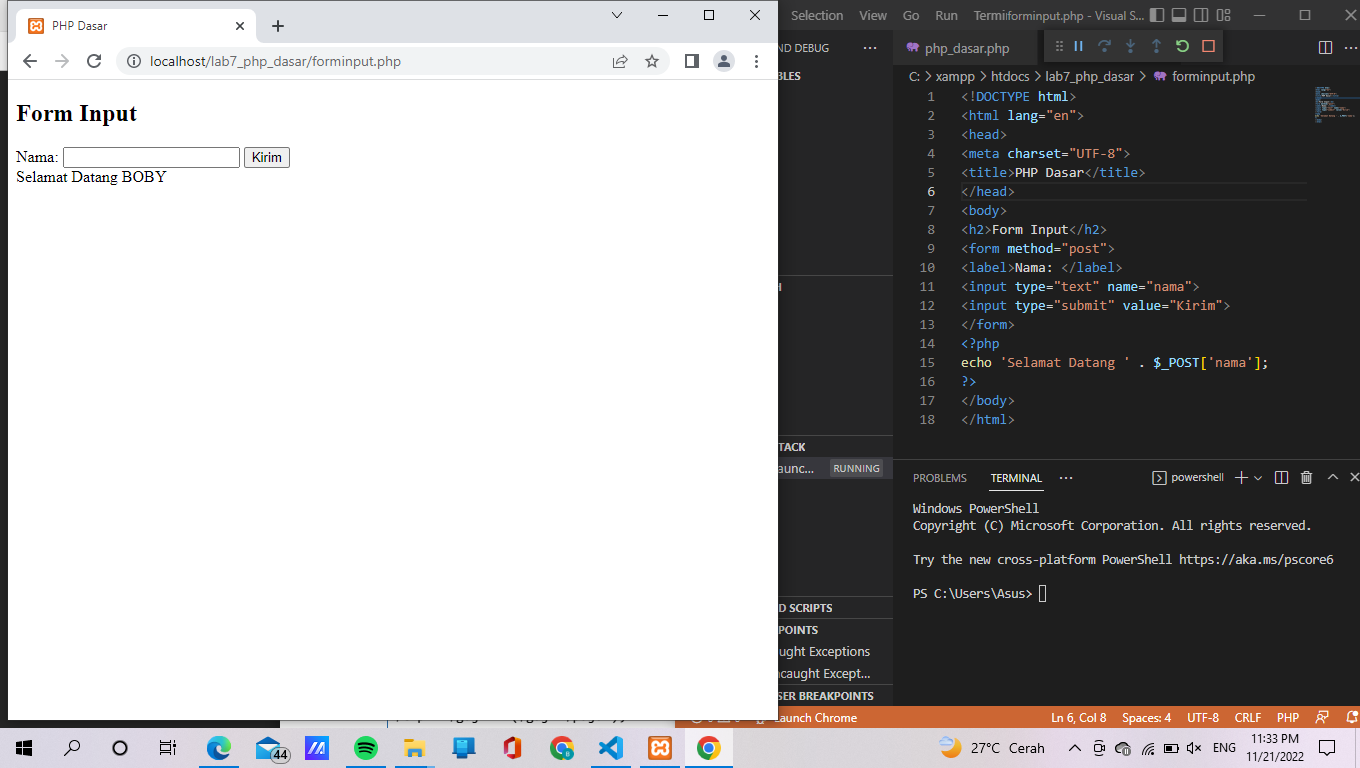This screenshot has width=1360, height=768.
Task: Open a new terminal with the plus icon
Action: point(1241,477)
